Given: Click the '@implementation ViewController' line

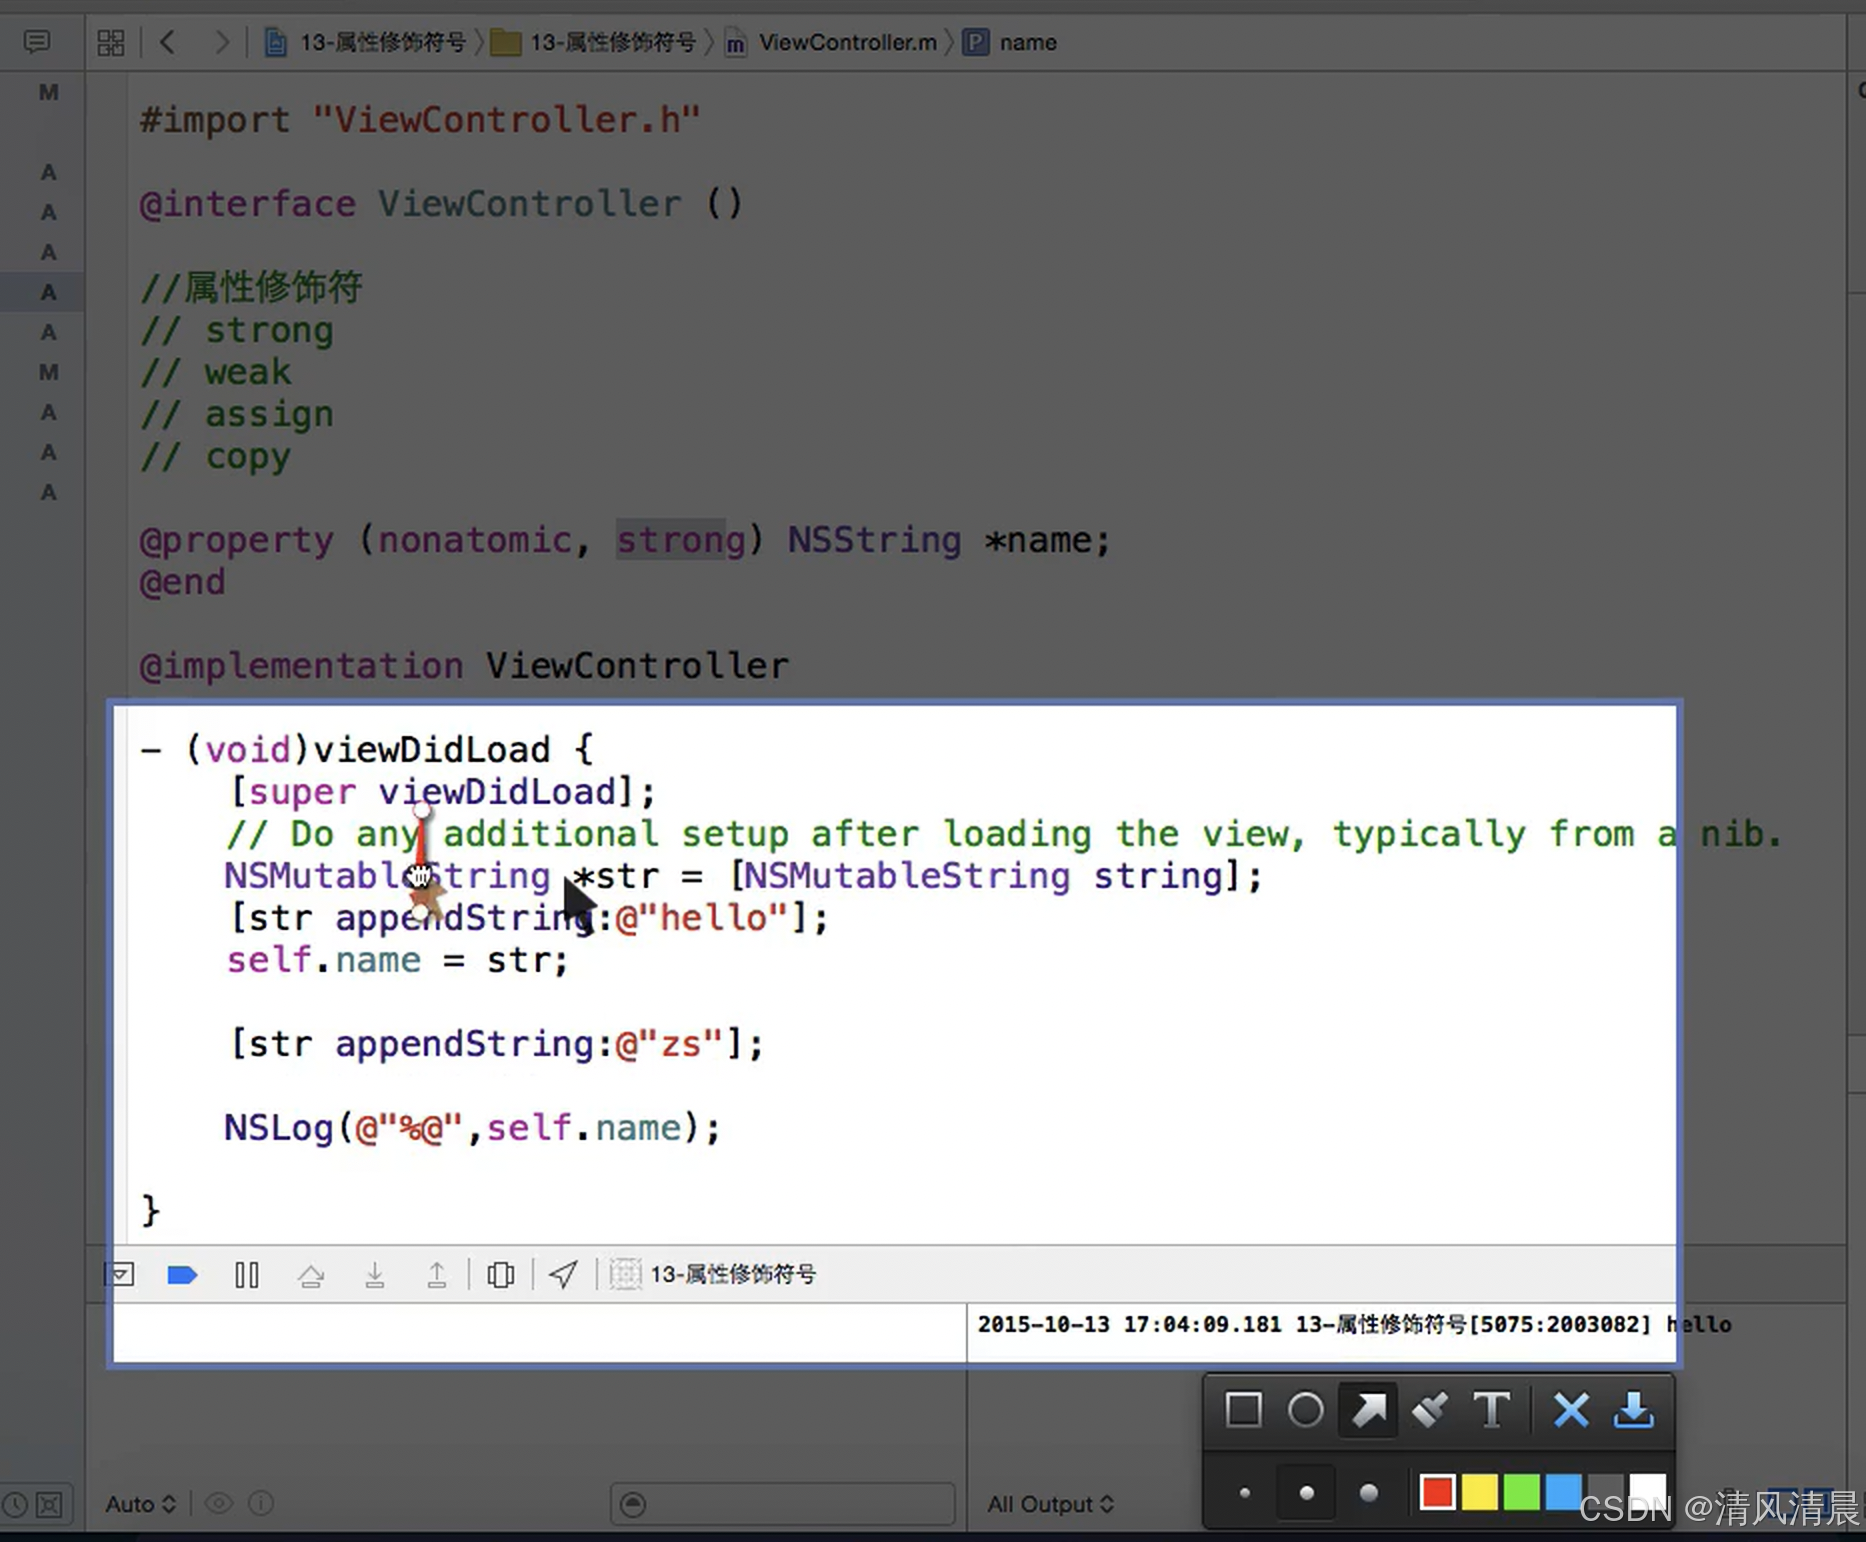Looking at the screenshot, I should pyautogui.click(x=464, y=666).
